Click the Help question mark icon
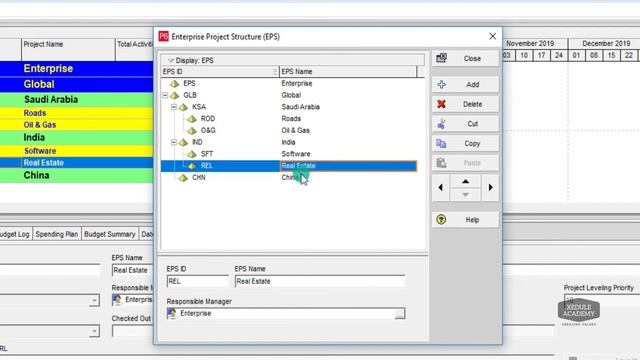This screenshot has width=640, height=360. 441,220
